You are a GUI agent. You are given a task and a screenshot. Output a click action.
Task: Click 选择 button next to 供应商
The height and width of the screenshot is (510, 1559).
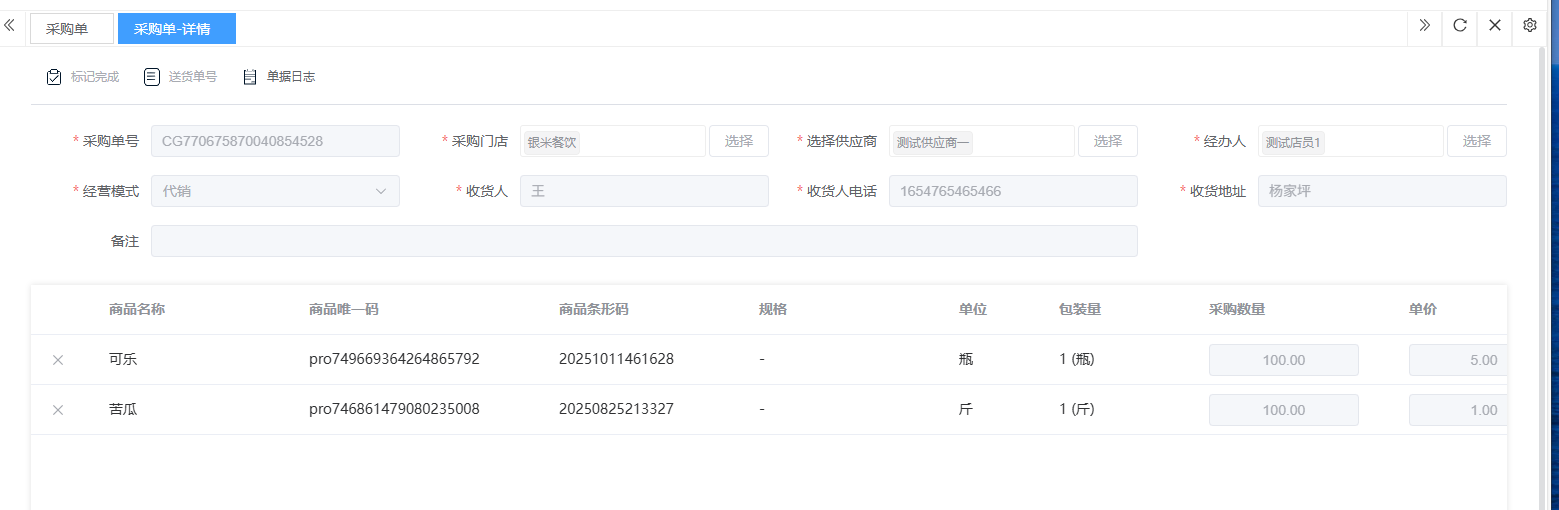coord(1107,141)
